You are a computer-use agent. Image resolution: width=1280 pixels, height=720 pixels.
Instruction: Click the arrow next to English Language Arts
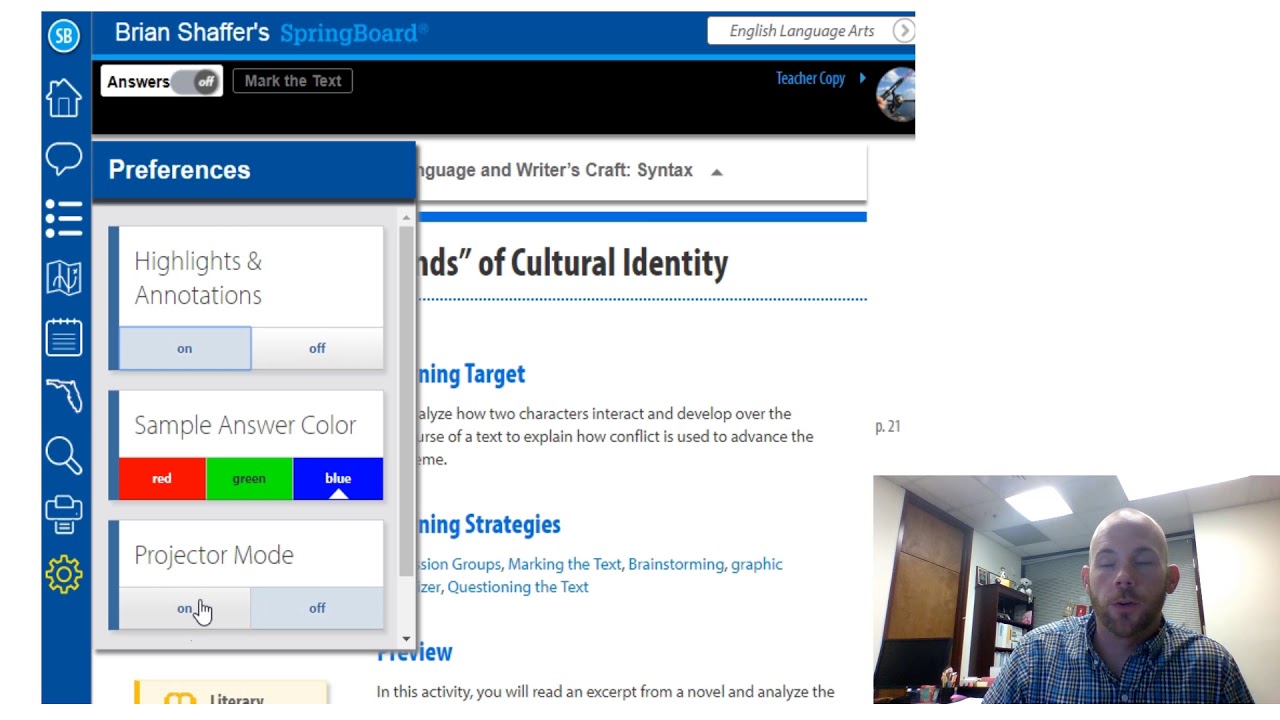(x=903, y=31)
